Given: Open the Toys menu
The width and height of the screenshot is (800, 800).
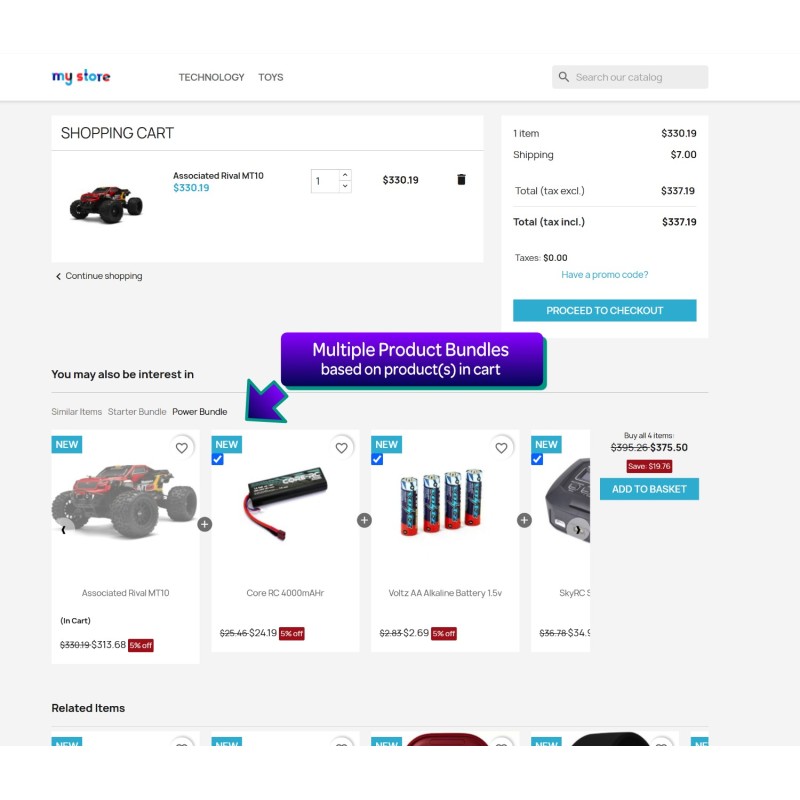Looking at the screenshot, I should [x=270, y=77].
